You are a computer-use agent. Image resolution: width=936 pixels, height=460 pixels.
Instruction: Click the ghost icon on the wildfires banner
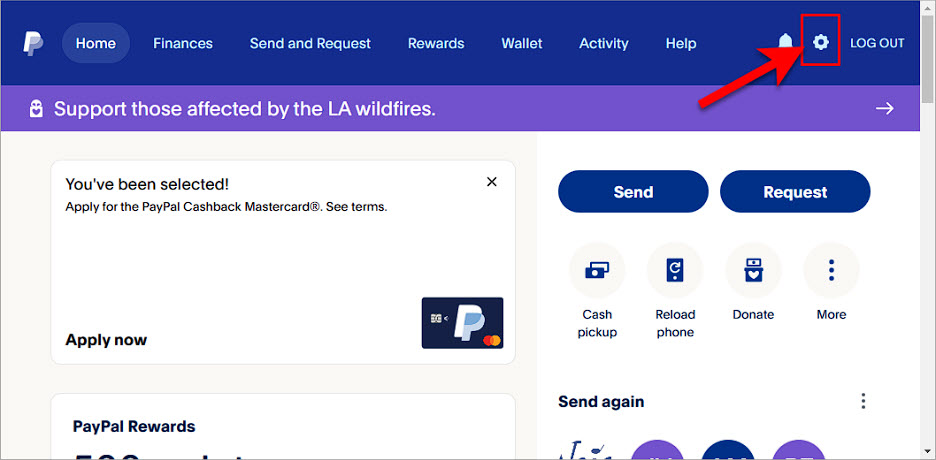tap(36, 109)
